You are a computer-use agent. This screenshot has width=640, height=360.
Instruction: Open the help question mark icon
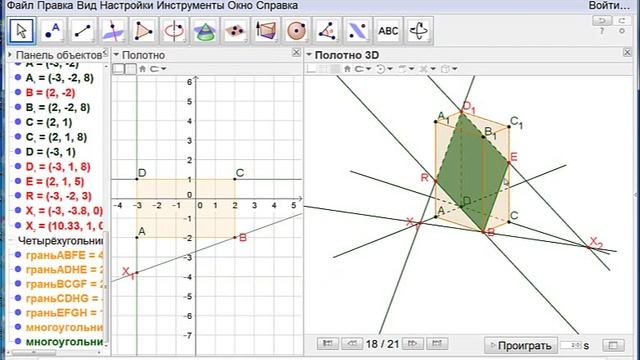coord(602,31)
